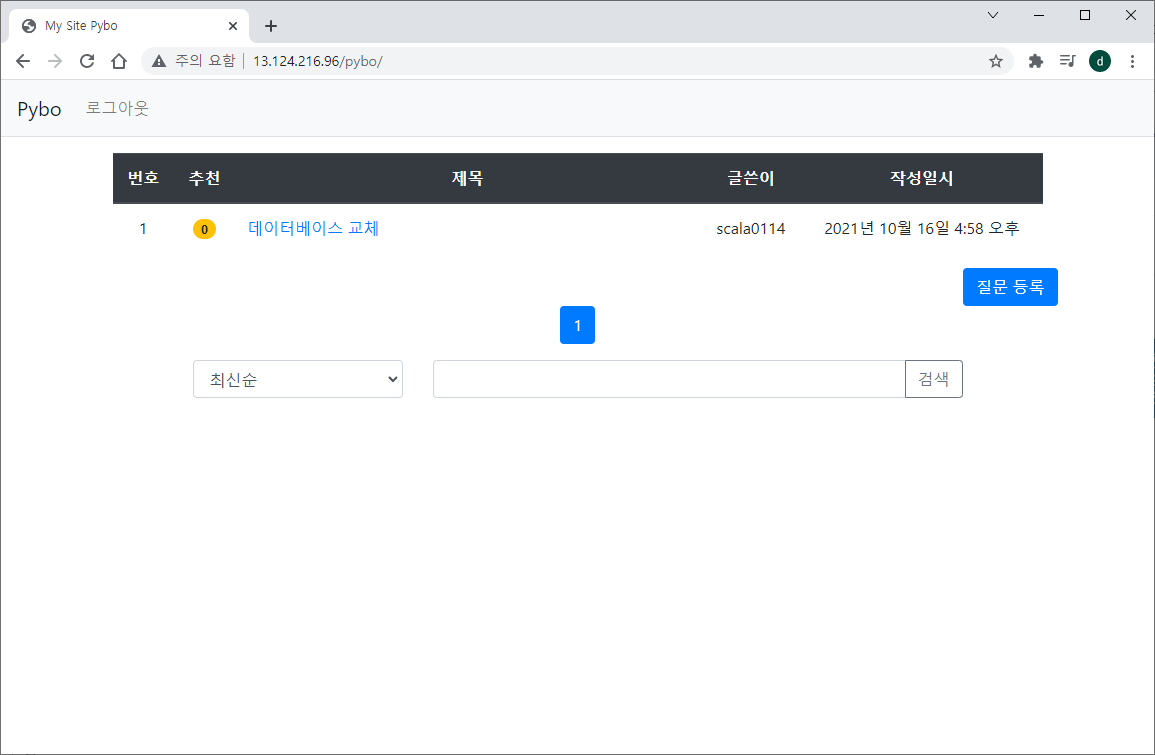The width and height of the screenshot is (1155, 755).
Task: Reload the page with the refresh icon
Action: tap(87, 61)
